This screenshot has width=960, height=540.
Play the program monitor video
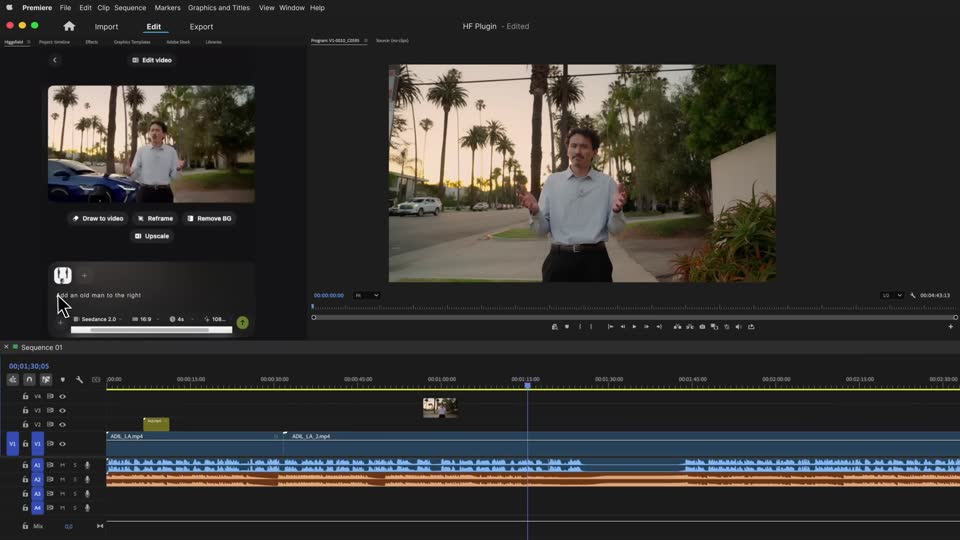634,327
